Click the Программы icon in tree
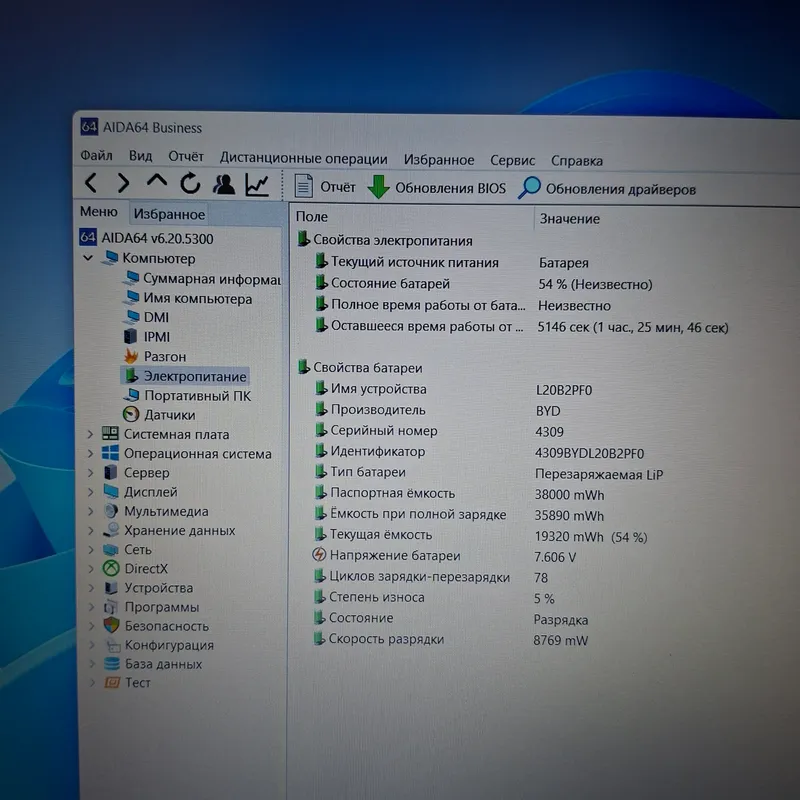Screen dimensions: 800x800 111,607
